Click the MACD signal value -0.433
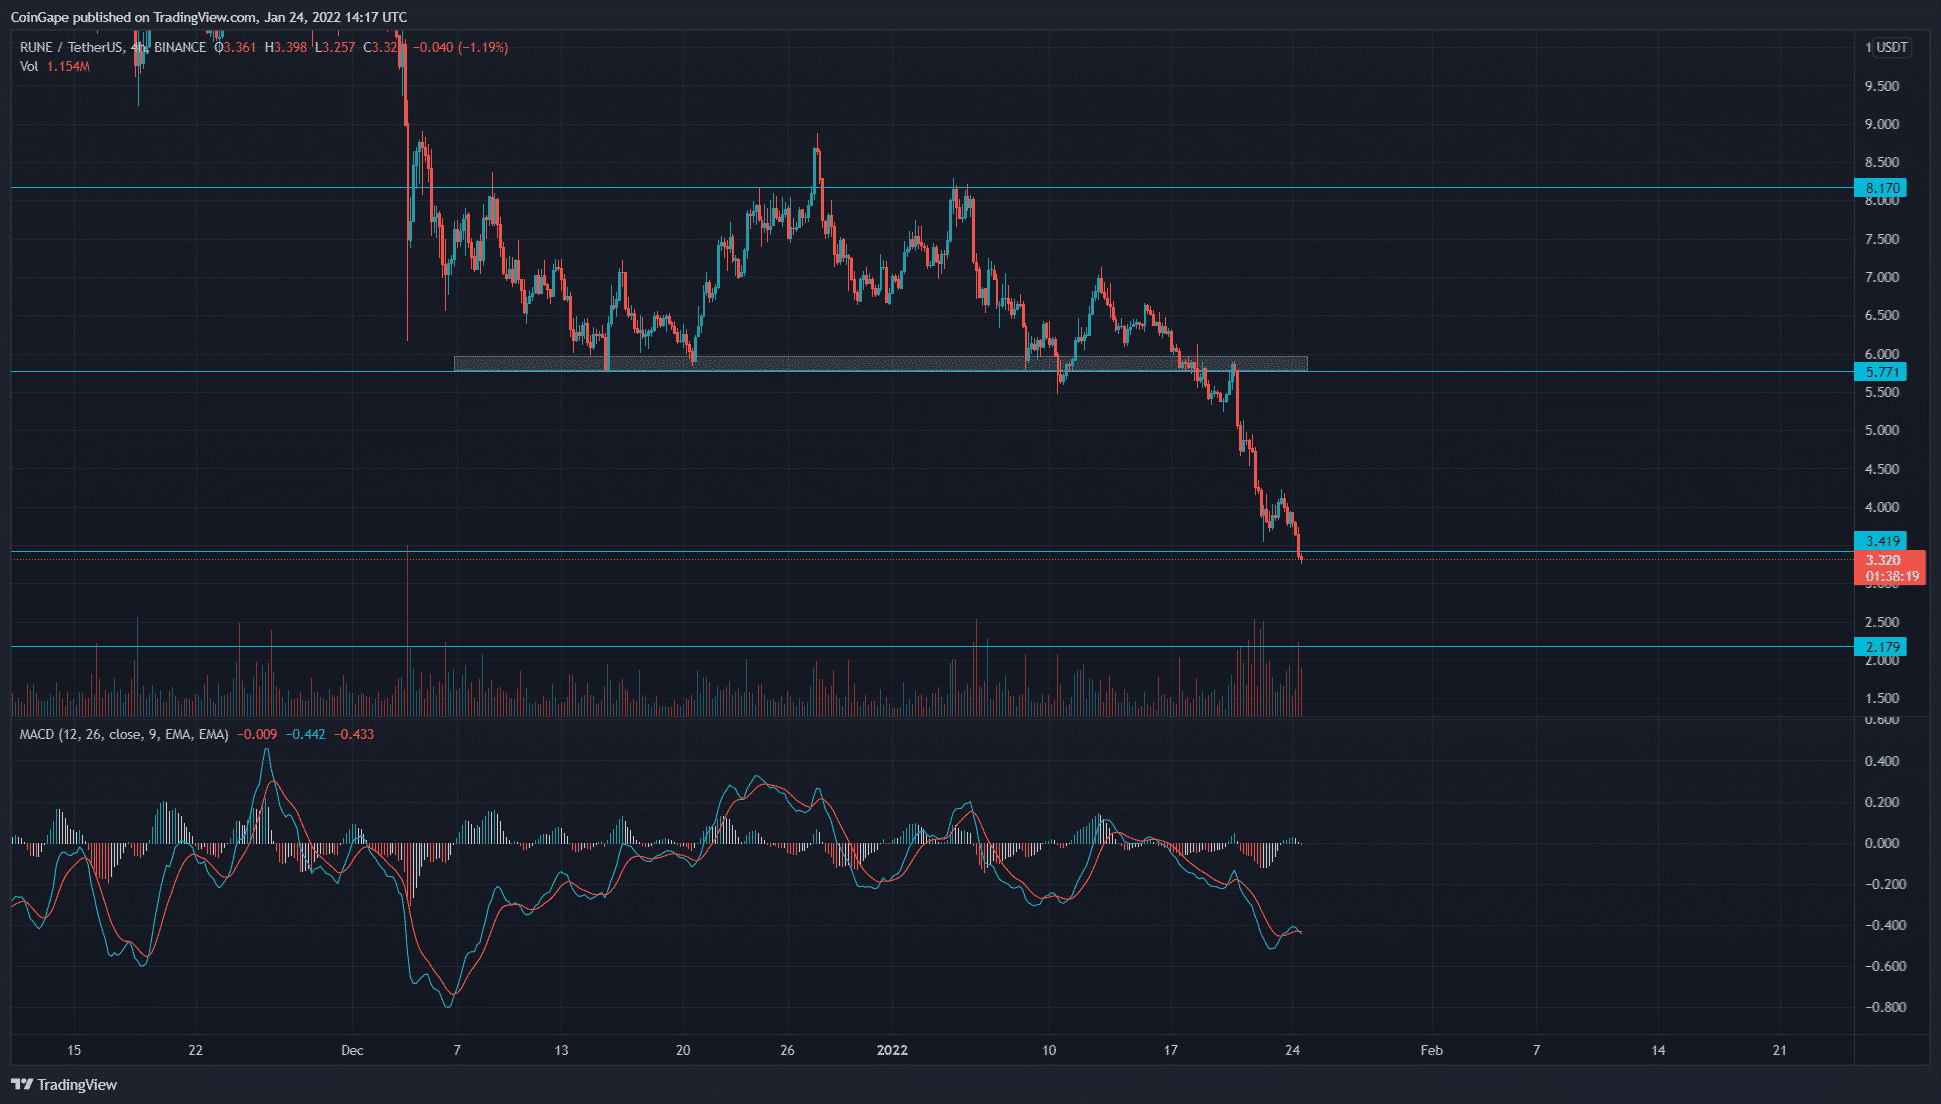Image resolution: width=1941 pixels, height=1104 pixels. 354,734
